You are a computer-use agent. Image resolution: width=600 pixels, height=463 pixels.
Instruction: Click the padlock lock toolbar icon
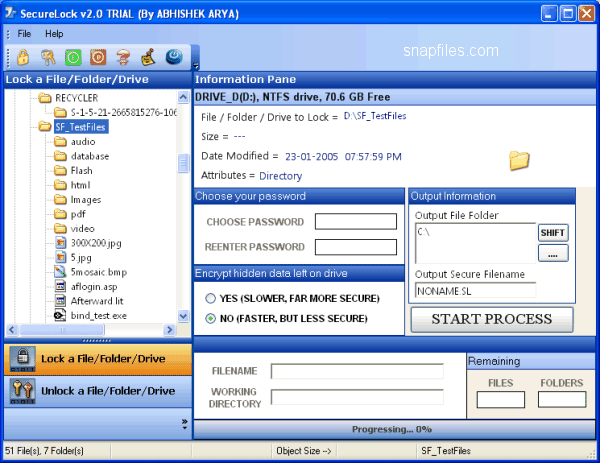[23, 57]
